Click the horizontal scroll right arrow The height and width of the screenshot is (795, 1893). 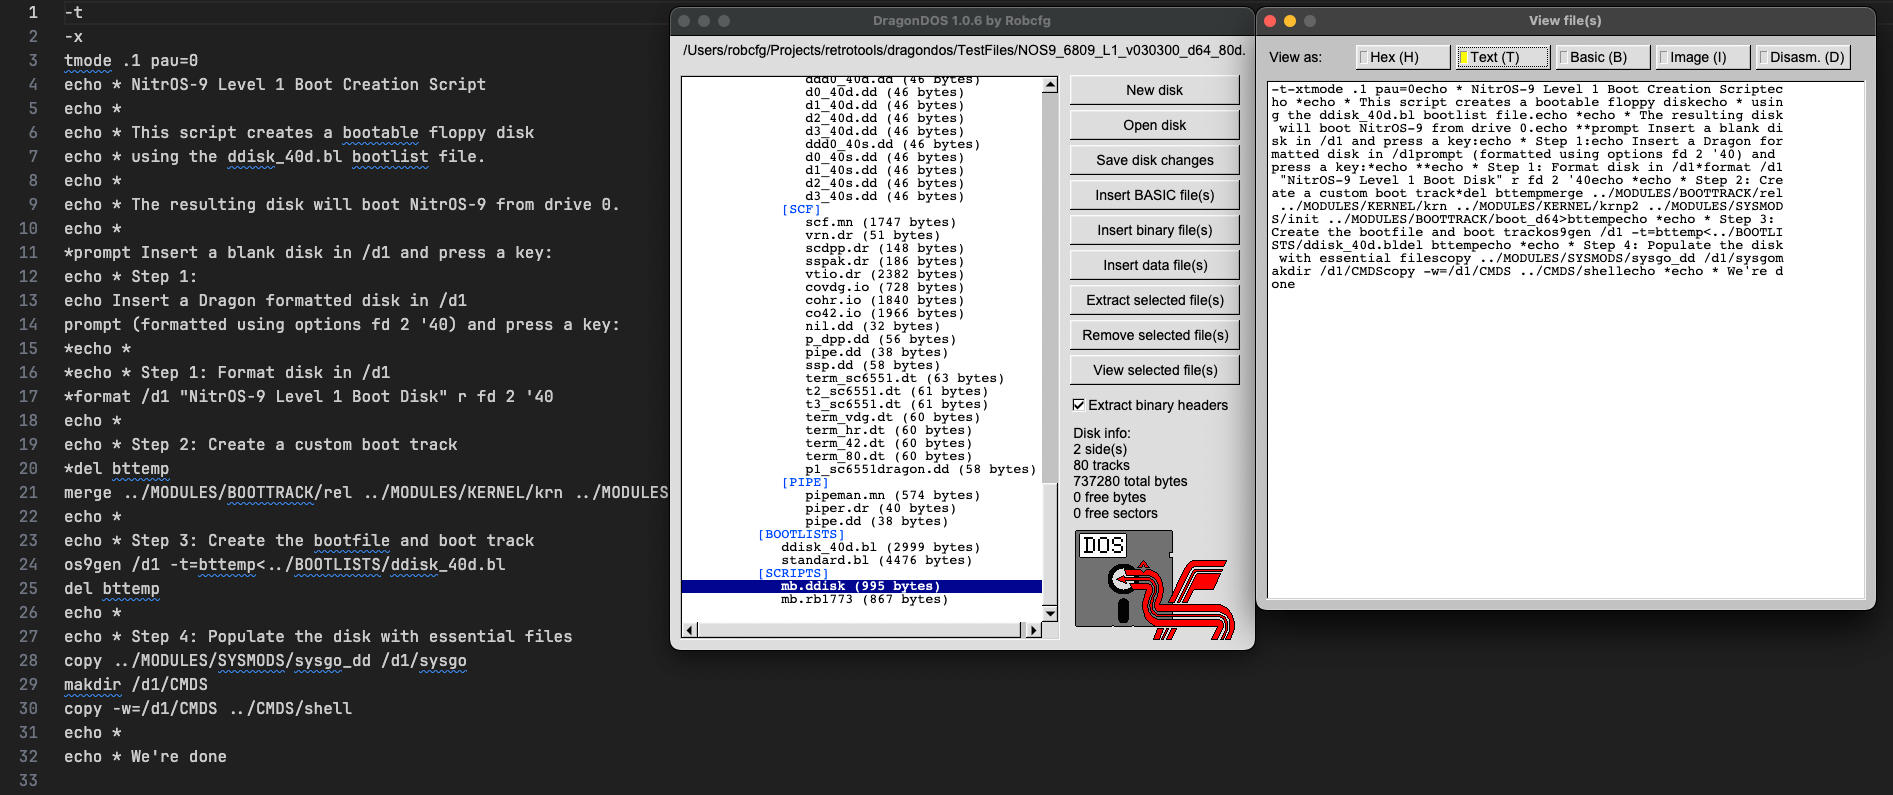coord(1033,630)
